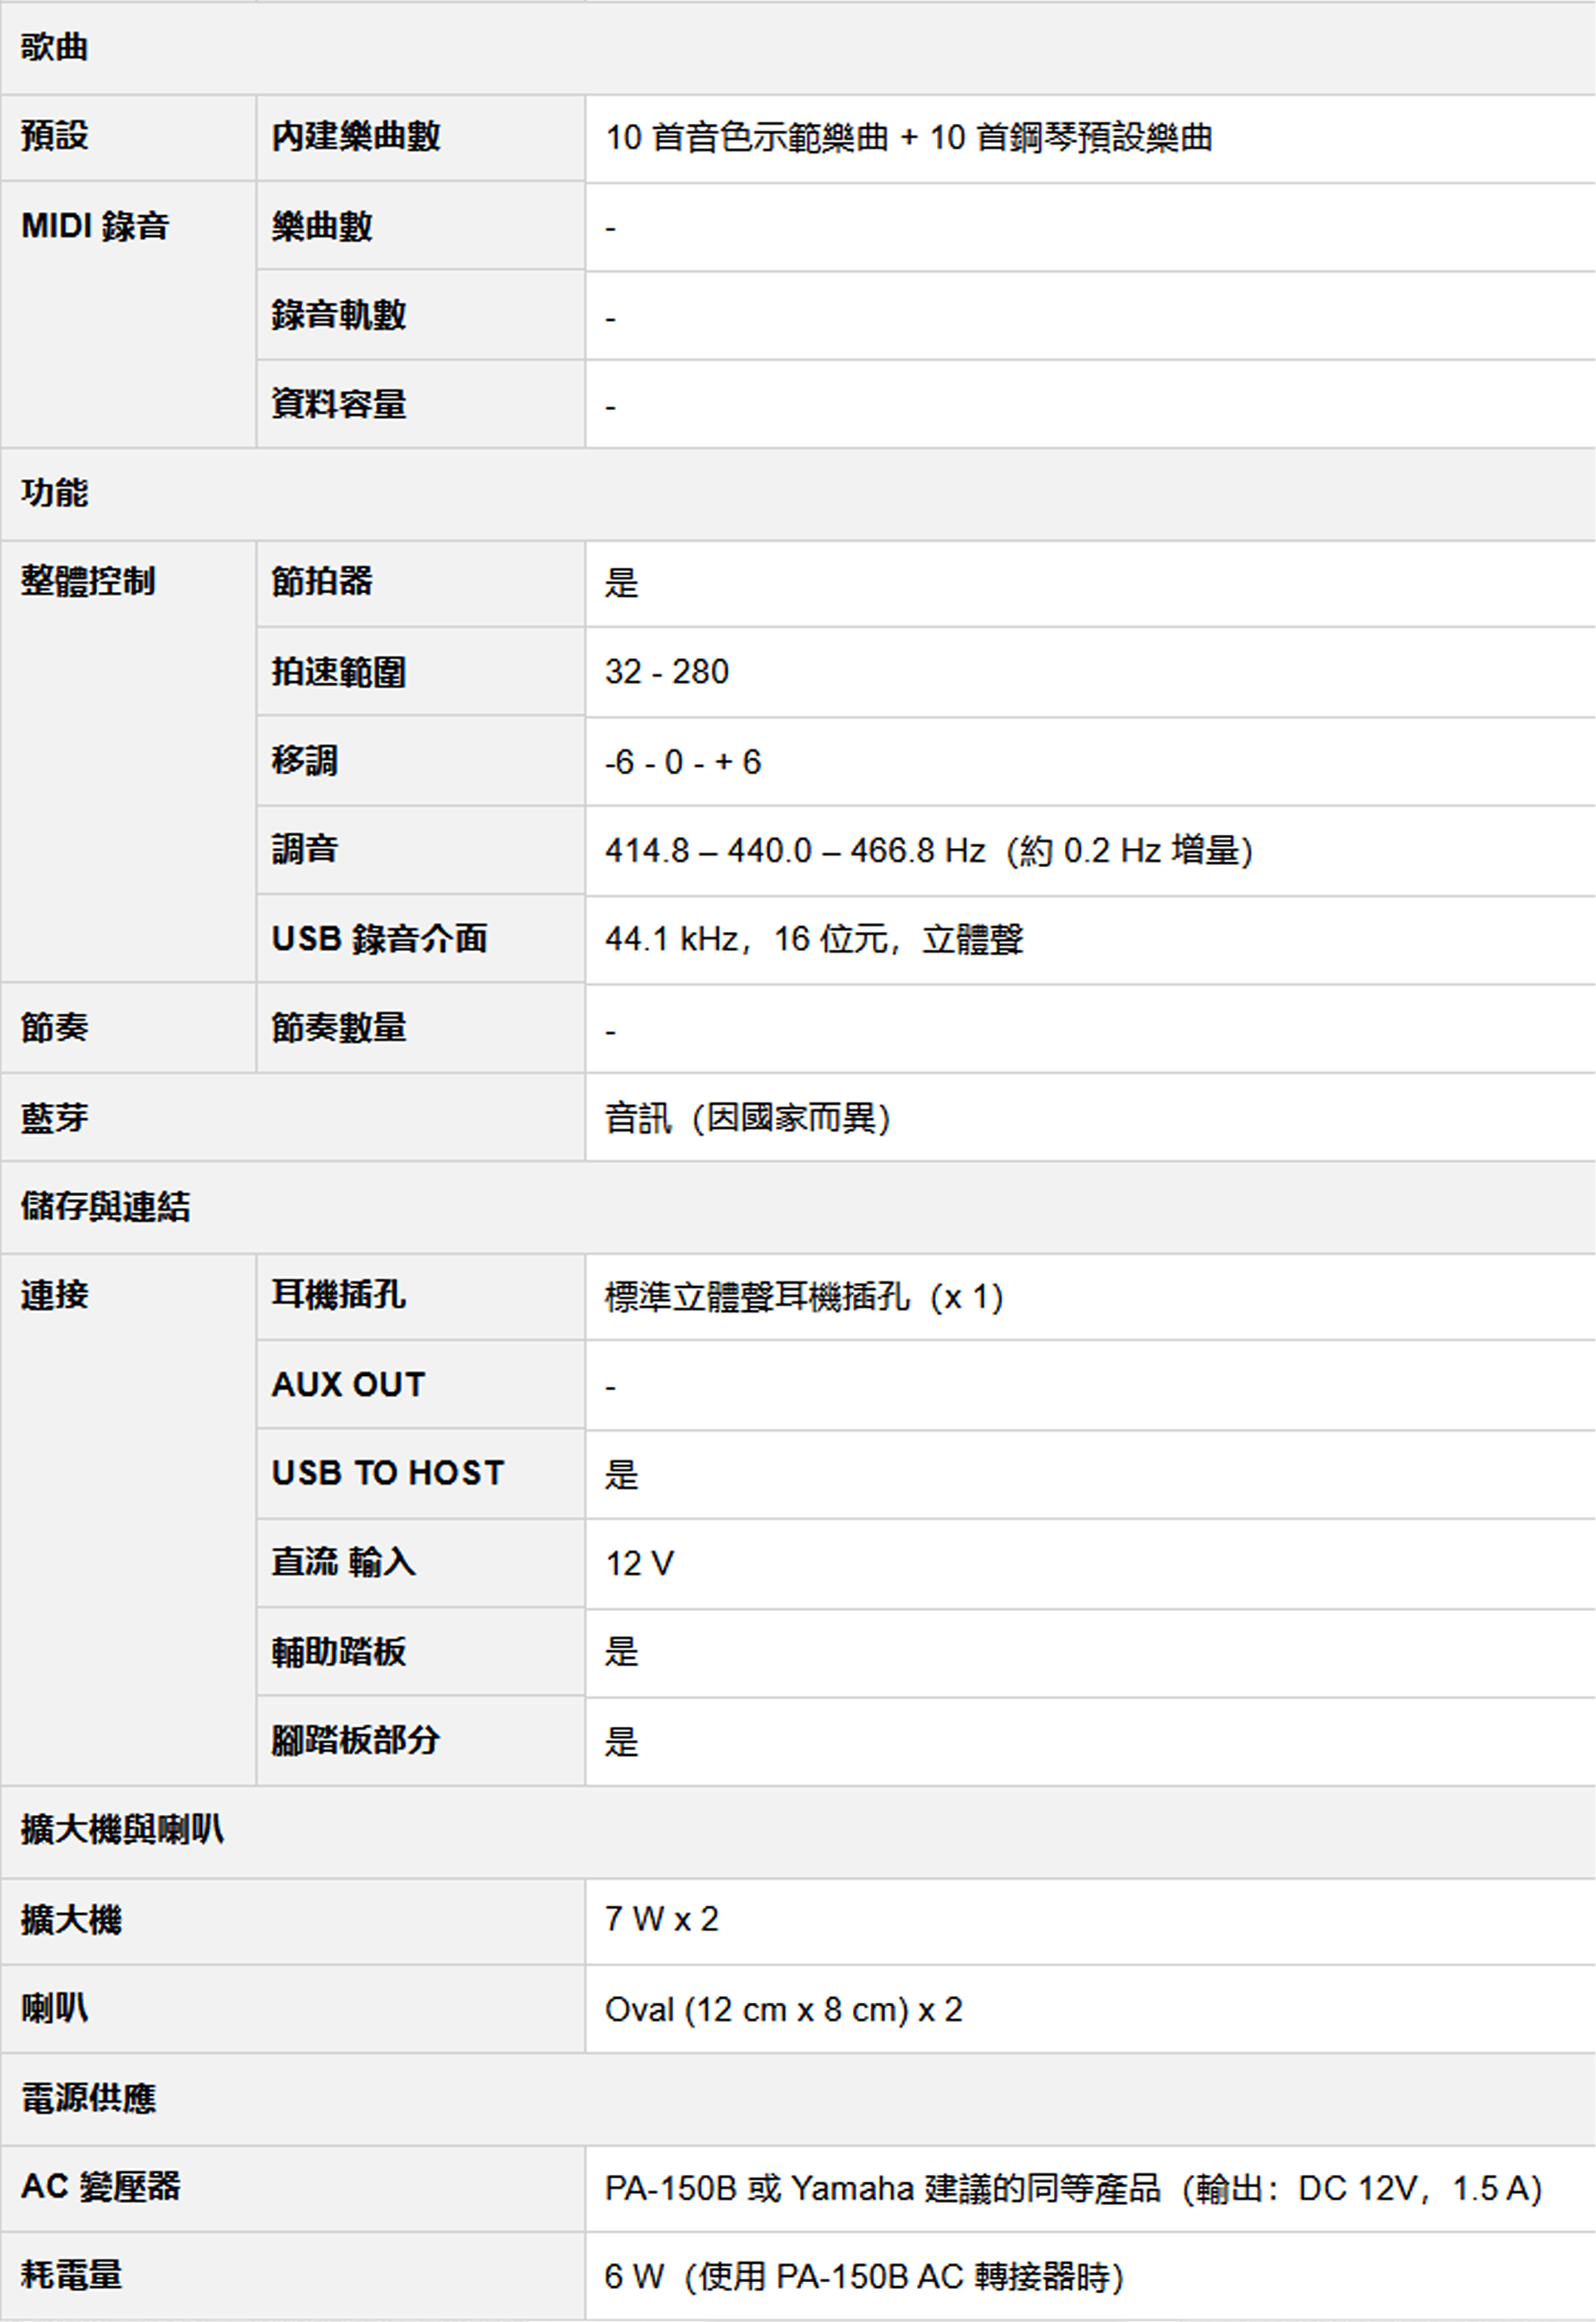This screenshot has width=1596, height=2322.
Task: Click the 節拍器 label cell
Action: tap(322, 581)
